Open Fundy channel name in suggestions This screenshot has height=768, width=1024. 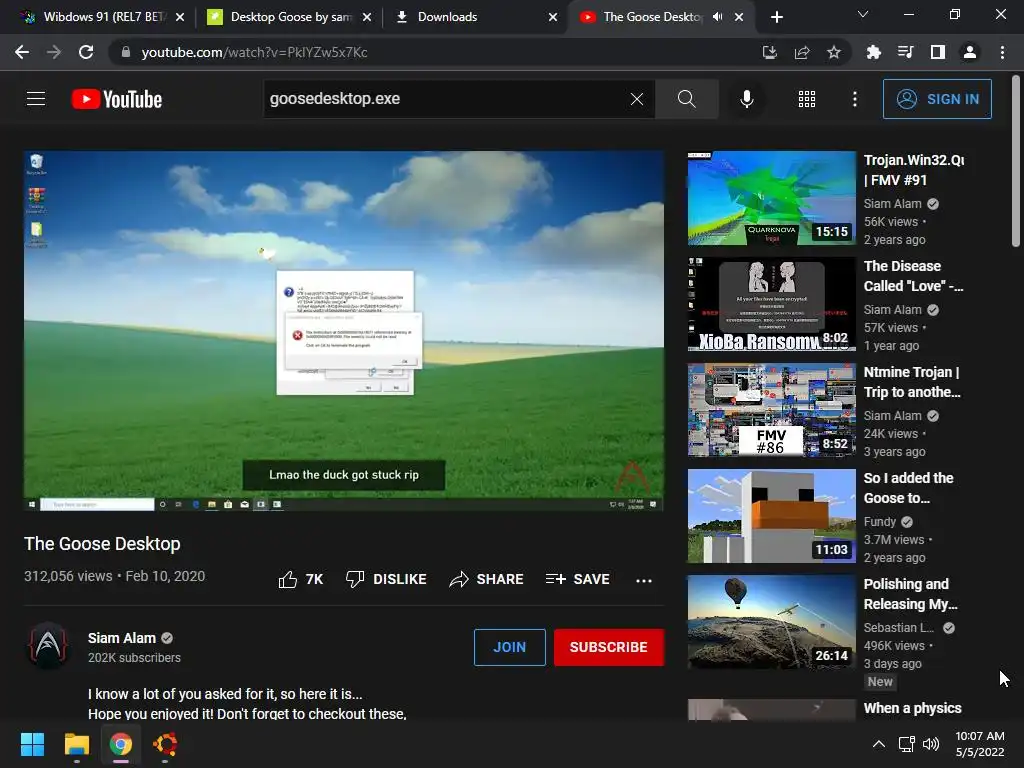click(880, 522)
